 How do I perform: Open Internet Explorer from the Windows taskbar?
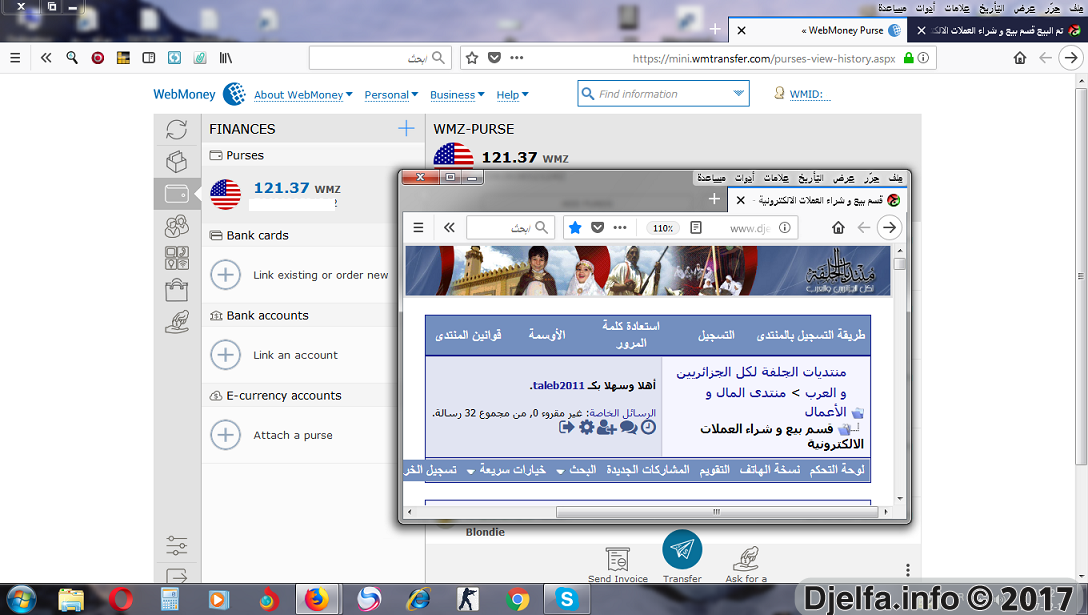(x=418, y=599)
